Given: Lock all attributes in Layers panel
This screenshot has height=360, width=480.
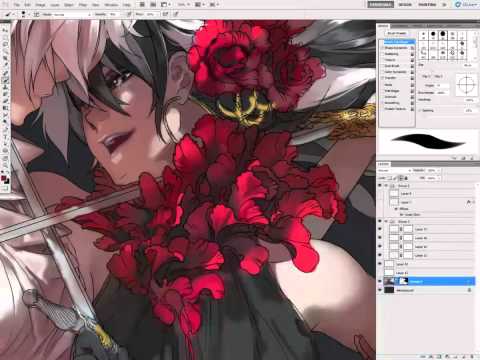Looking at the screenshot, I should (406, 178).
